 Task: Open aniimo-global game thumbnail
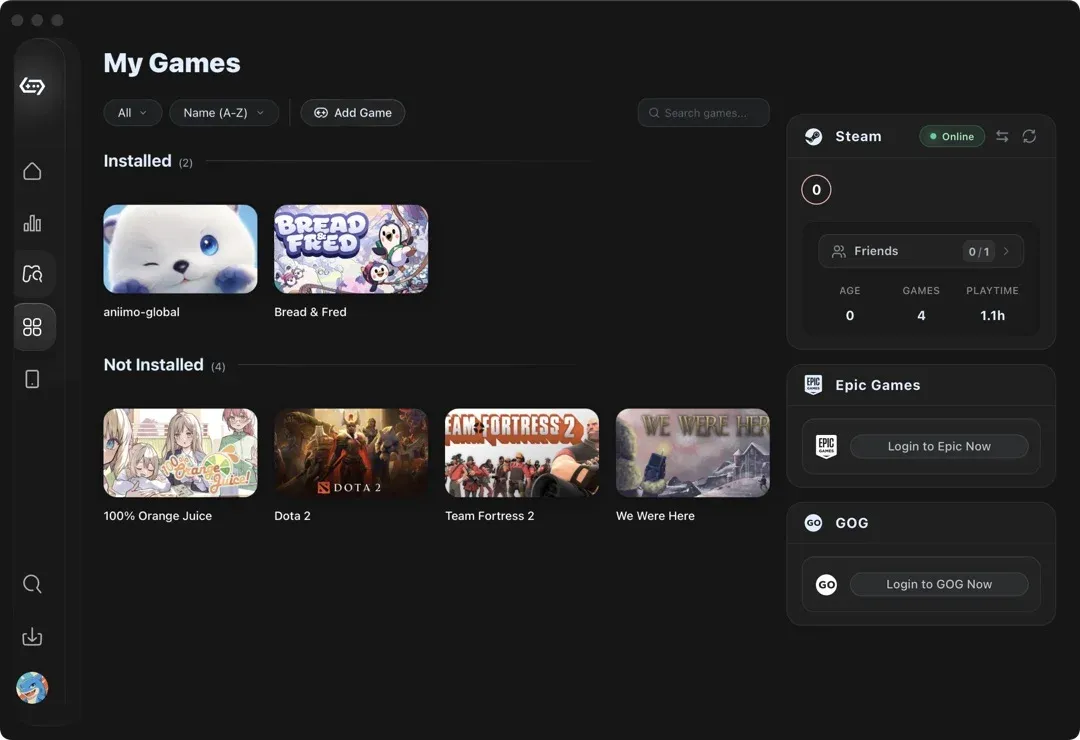(x=180, y=249)
